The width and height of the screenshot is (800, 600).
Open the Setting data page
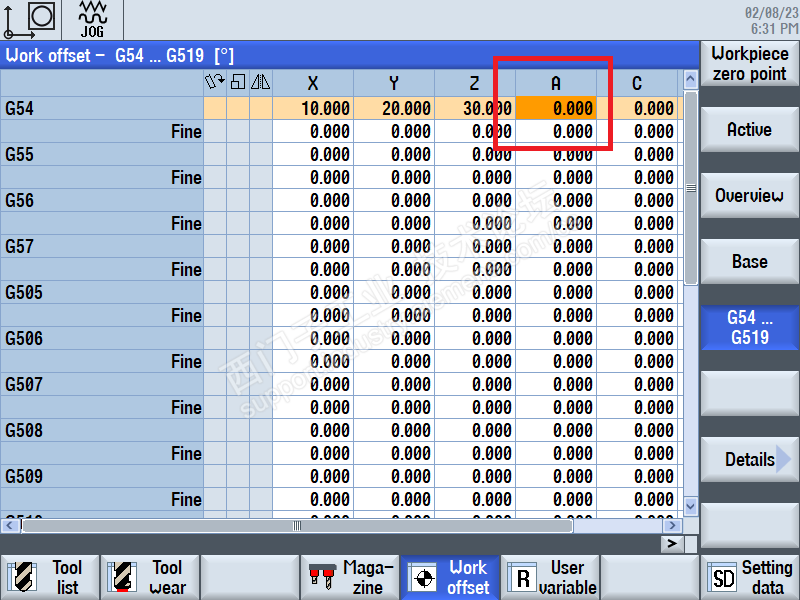751,578
